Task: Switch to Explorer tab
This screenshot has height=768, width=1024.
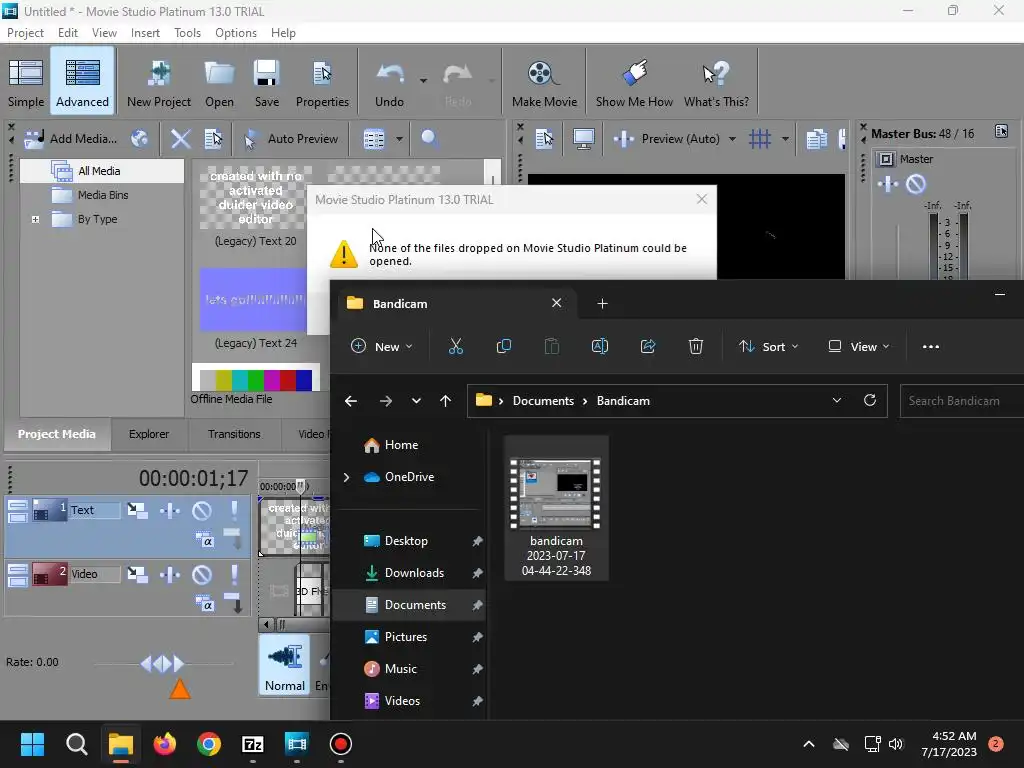Action: coord(149,434)
